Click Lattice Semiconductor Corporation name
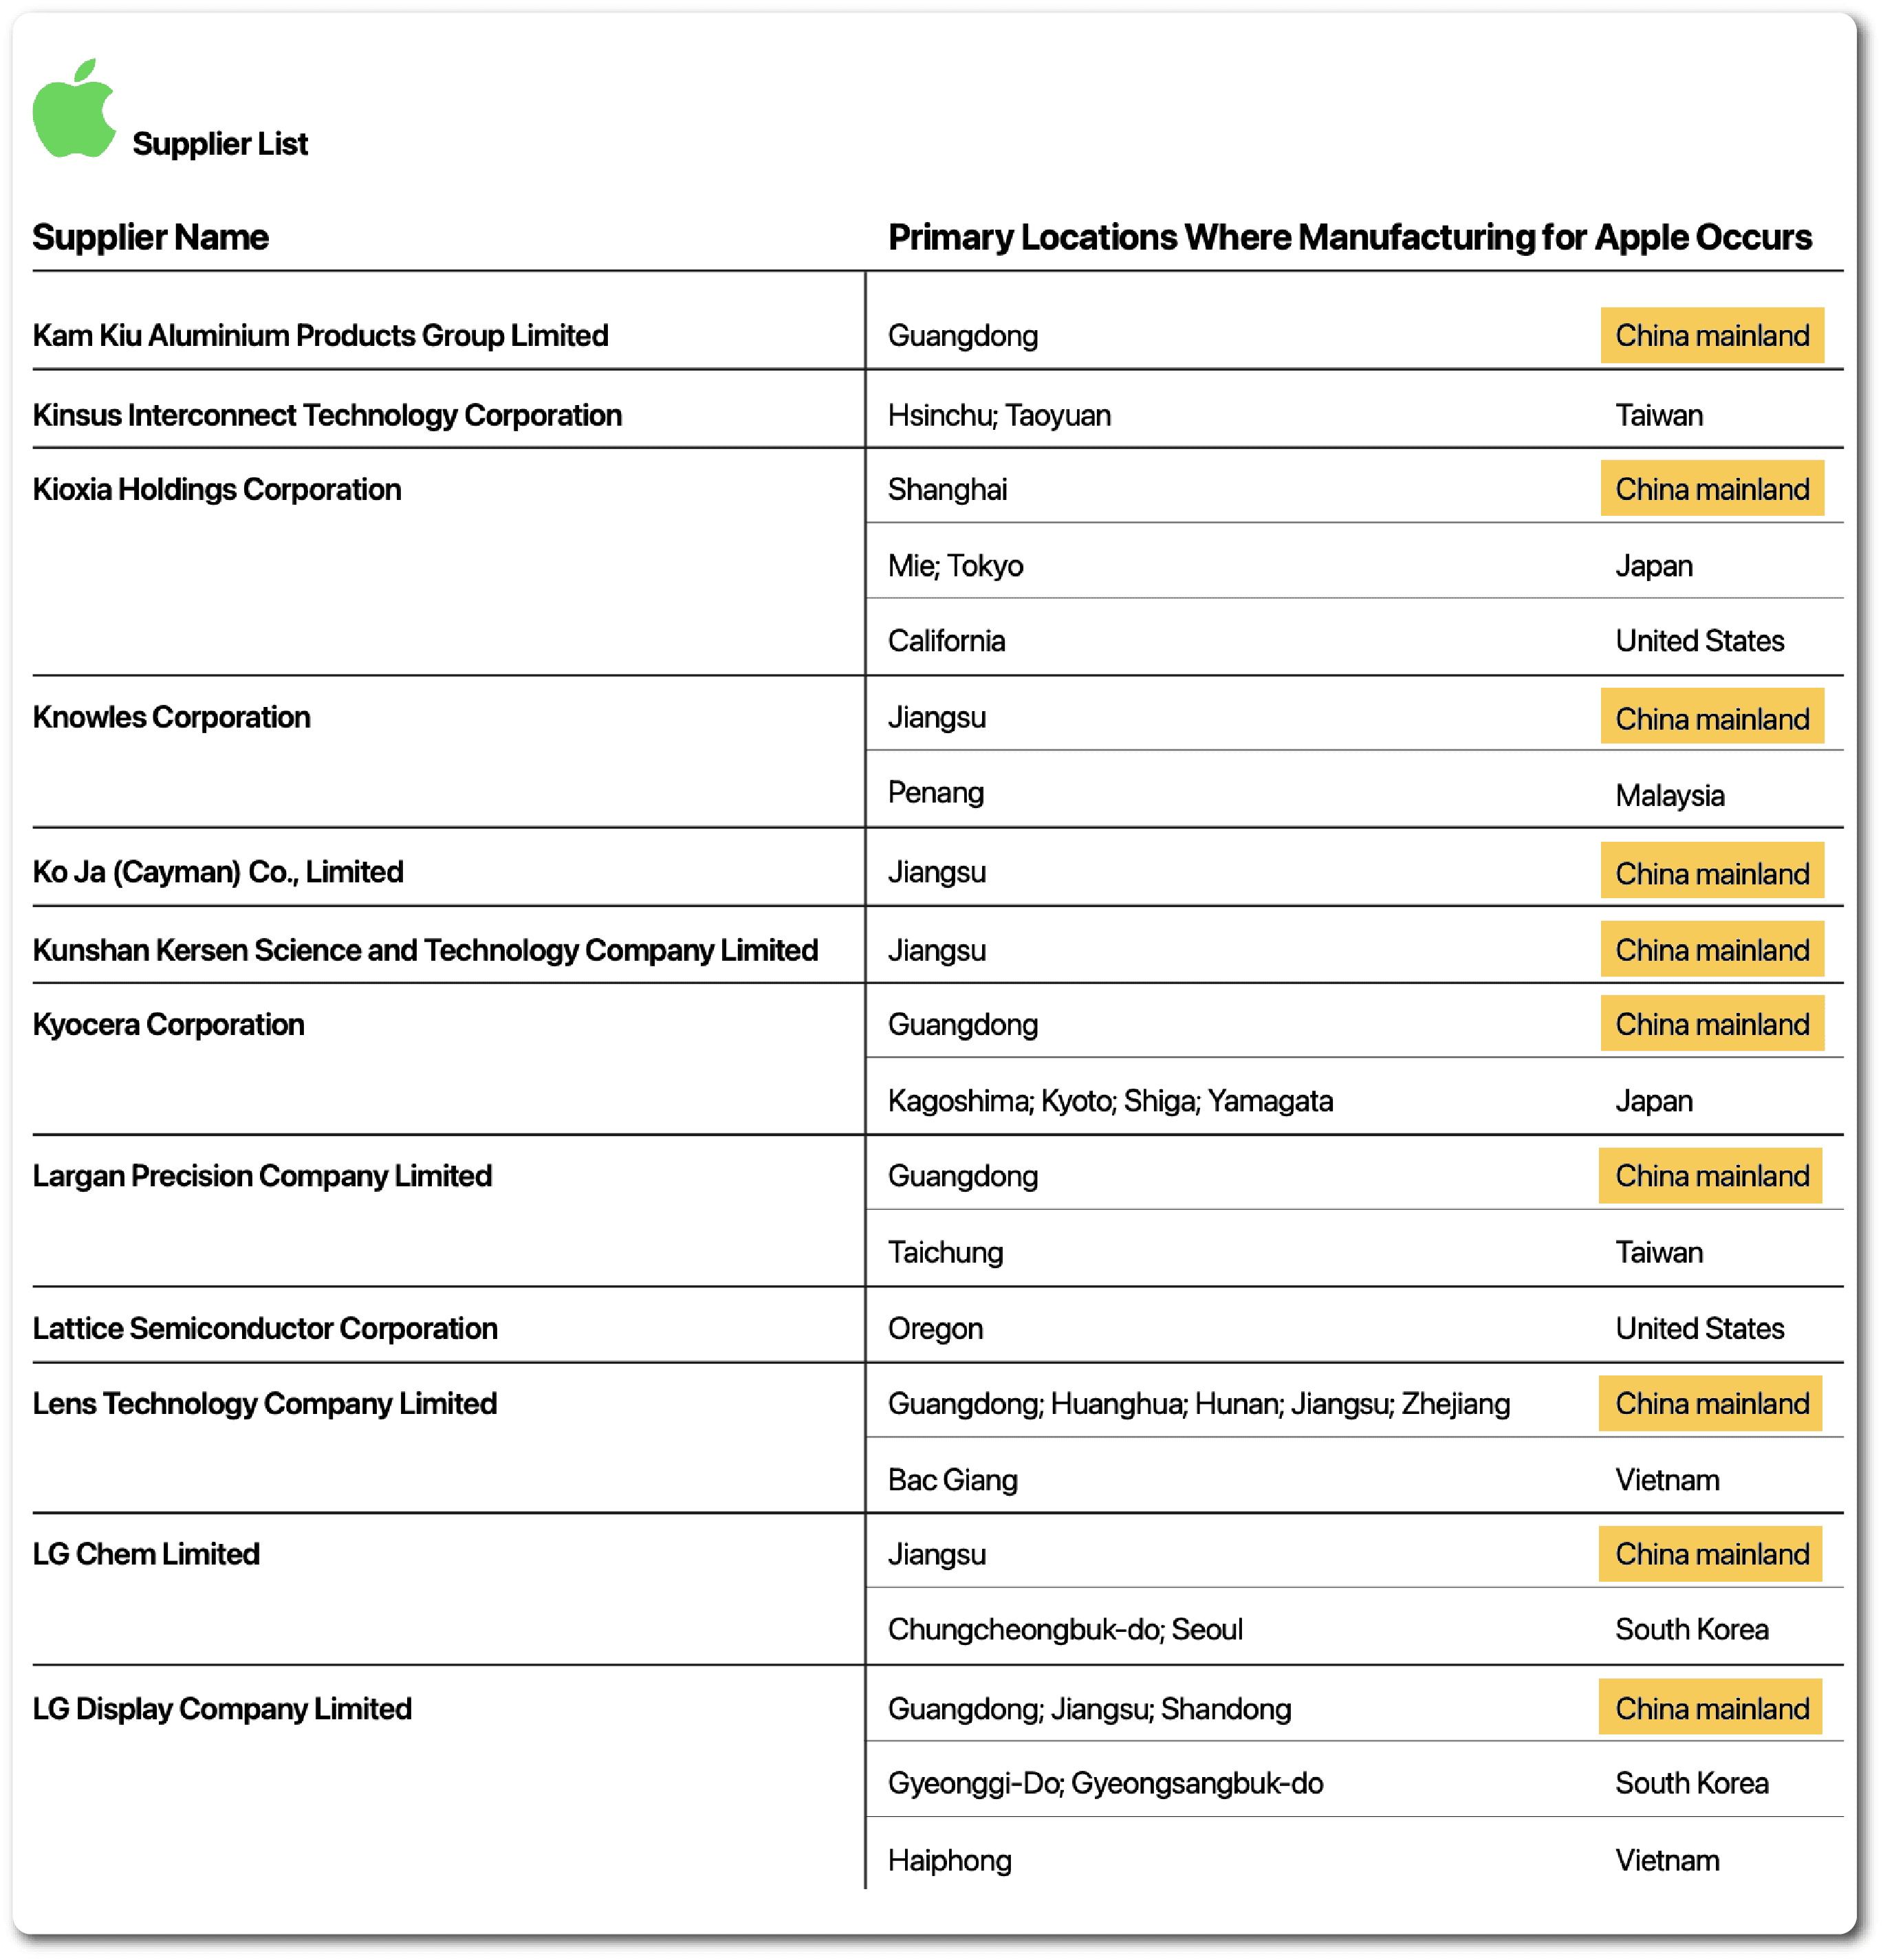1883x1960 pixels. click(x=265, y=1328)
